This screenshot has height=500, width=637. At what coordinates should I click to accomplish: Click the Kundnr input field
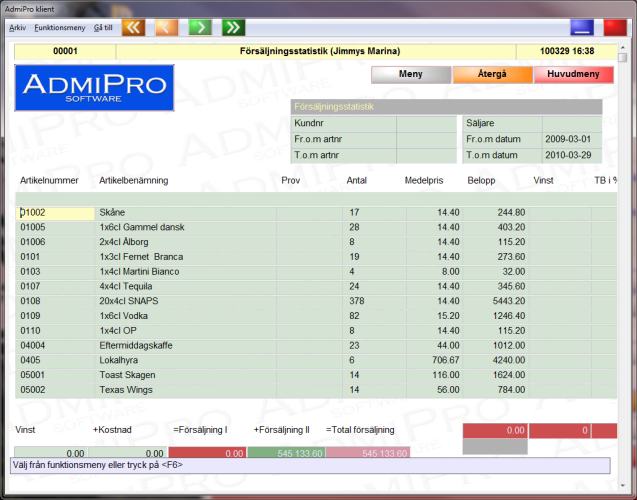(x=427, y=123)
